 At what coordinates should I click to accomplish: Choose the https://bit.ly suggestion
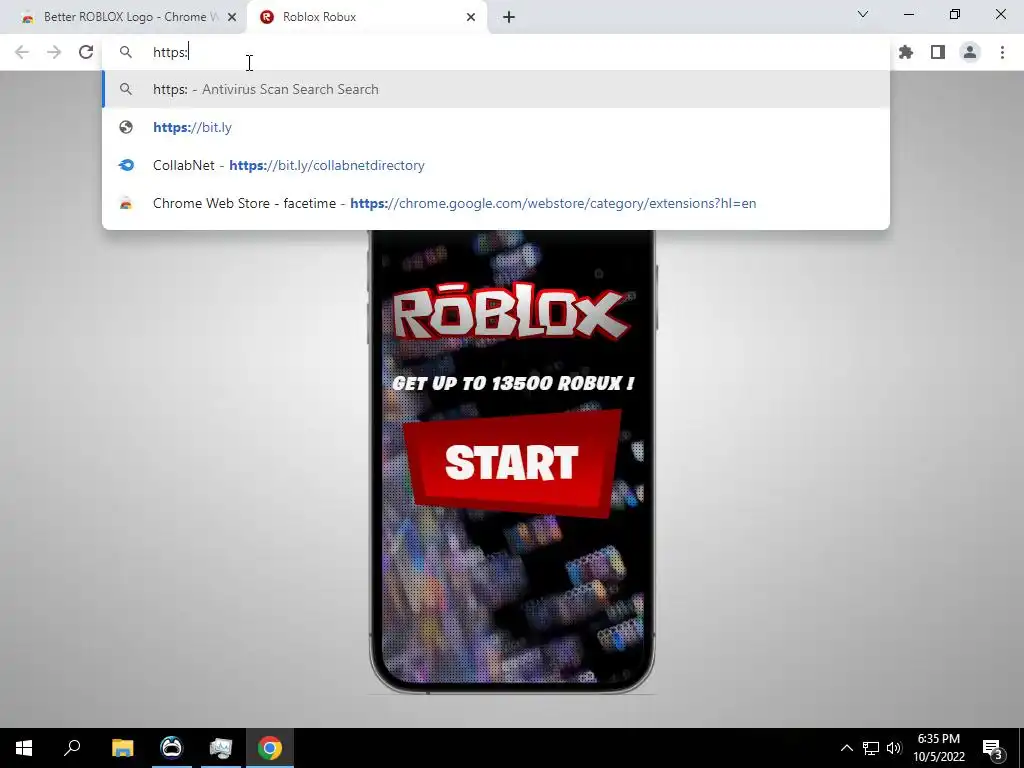[x=496, y=127]
